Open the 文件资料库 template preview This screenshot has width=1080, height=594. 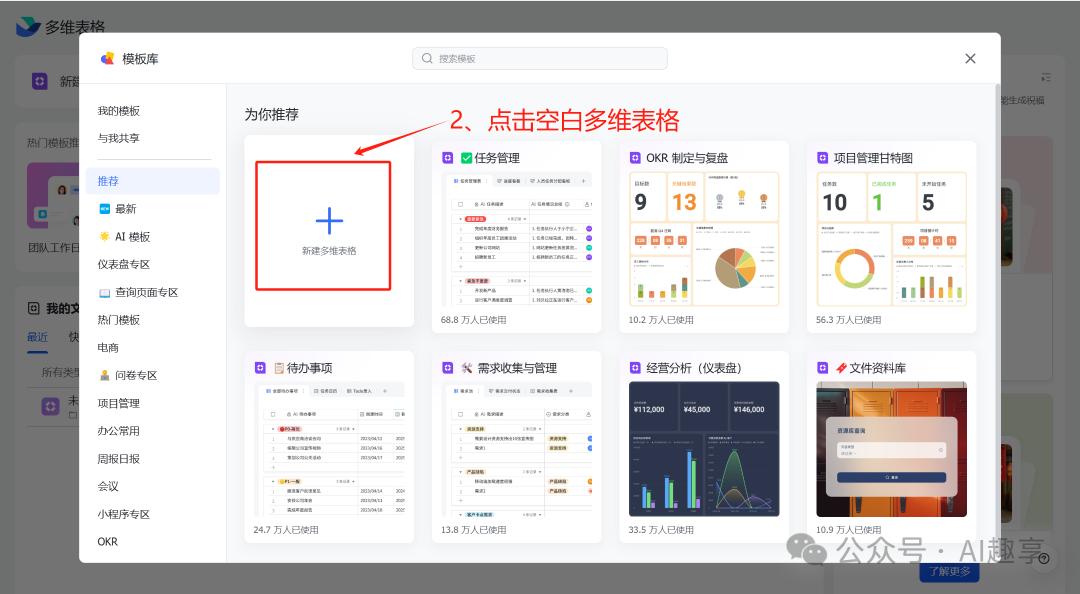point(891,449)
